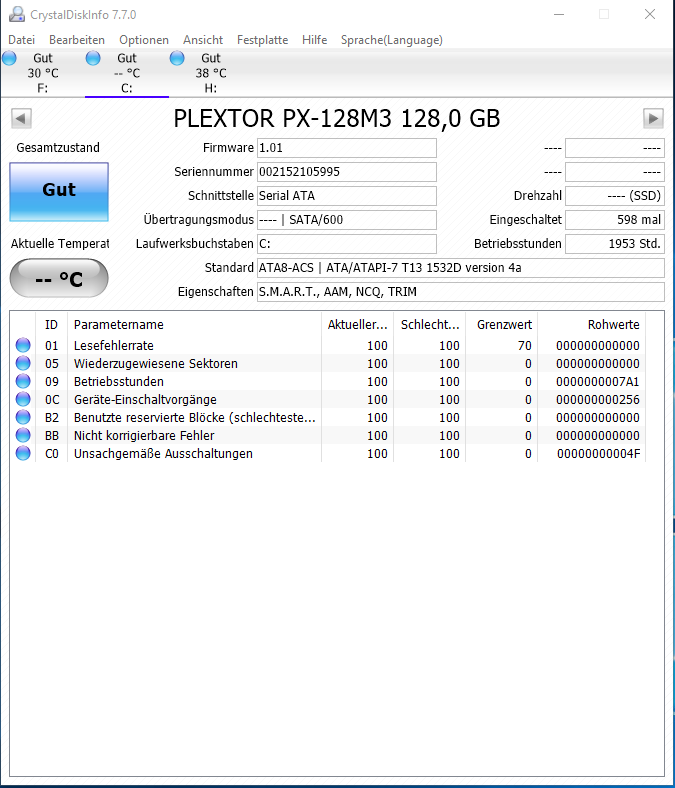The image size is (675, 788).
Task: Select Unsachgemäße Ausschaltungen parameter name
Action: (x=163, y=454)
